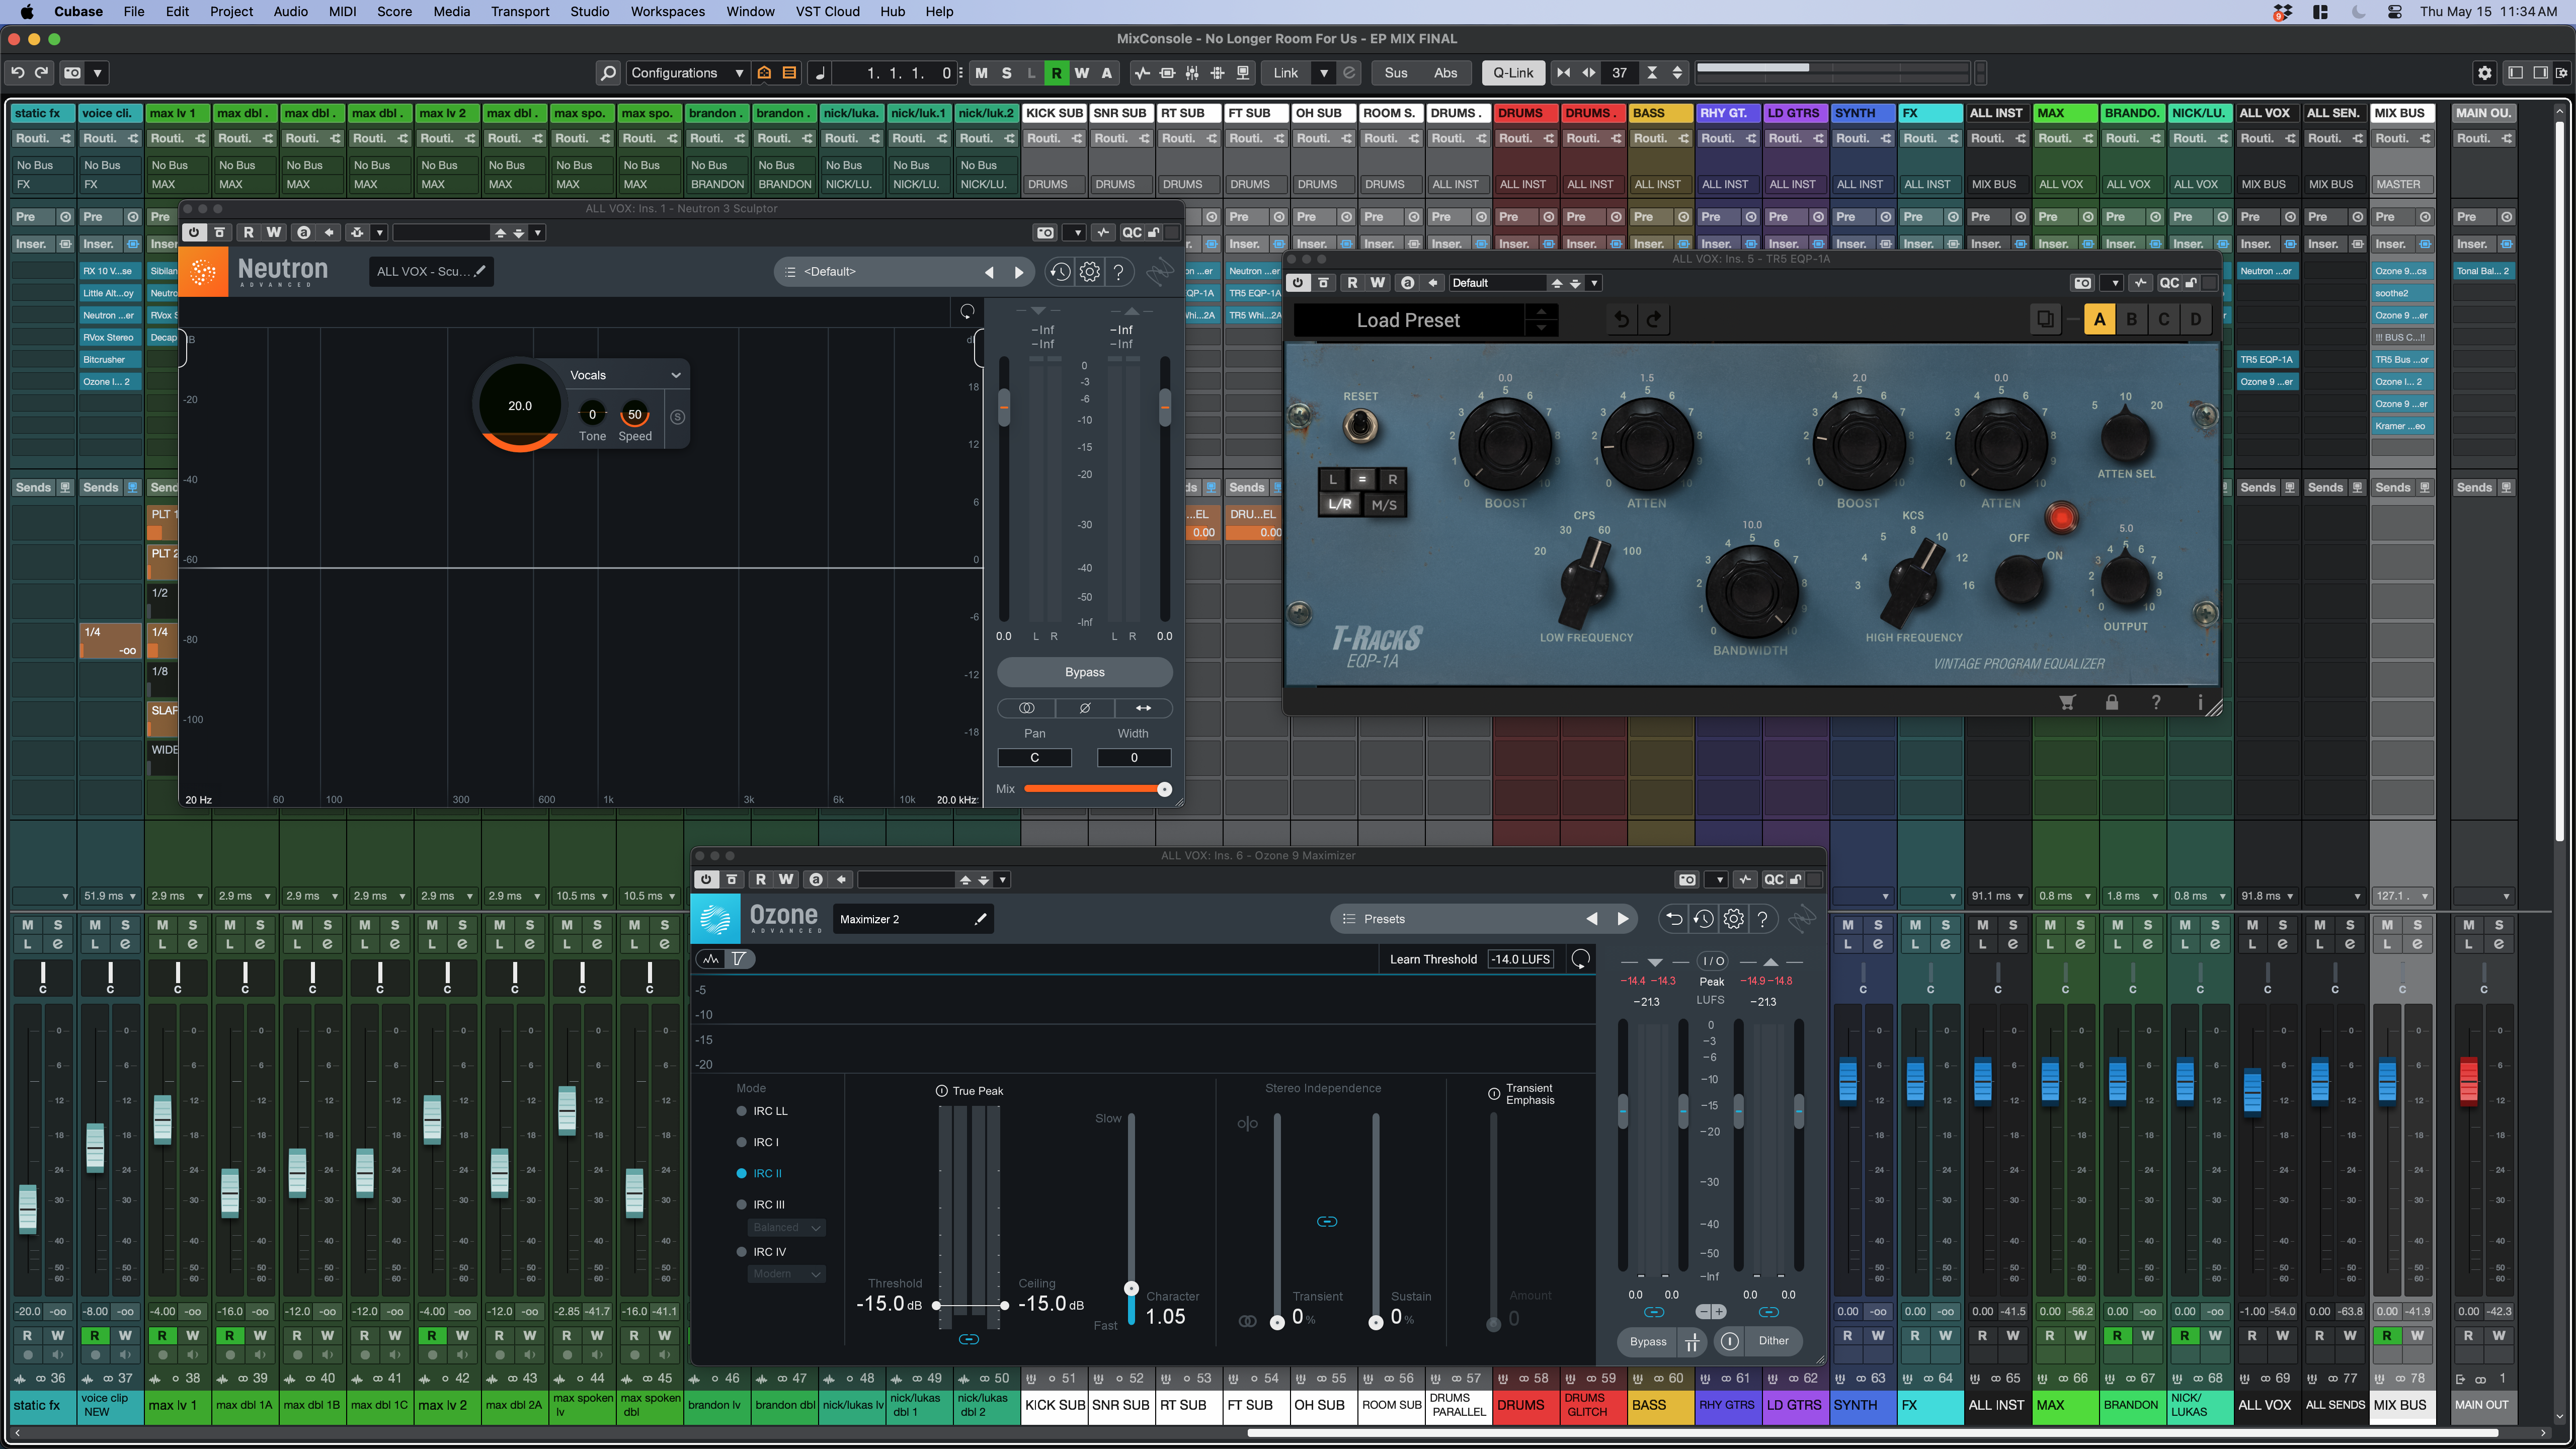2576x1449 pixels.
Task: Select next Neutron preset arrow
Action: [x=1019, y=272]
